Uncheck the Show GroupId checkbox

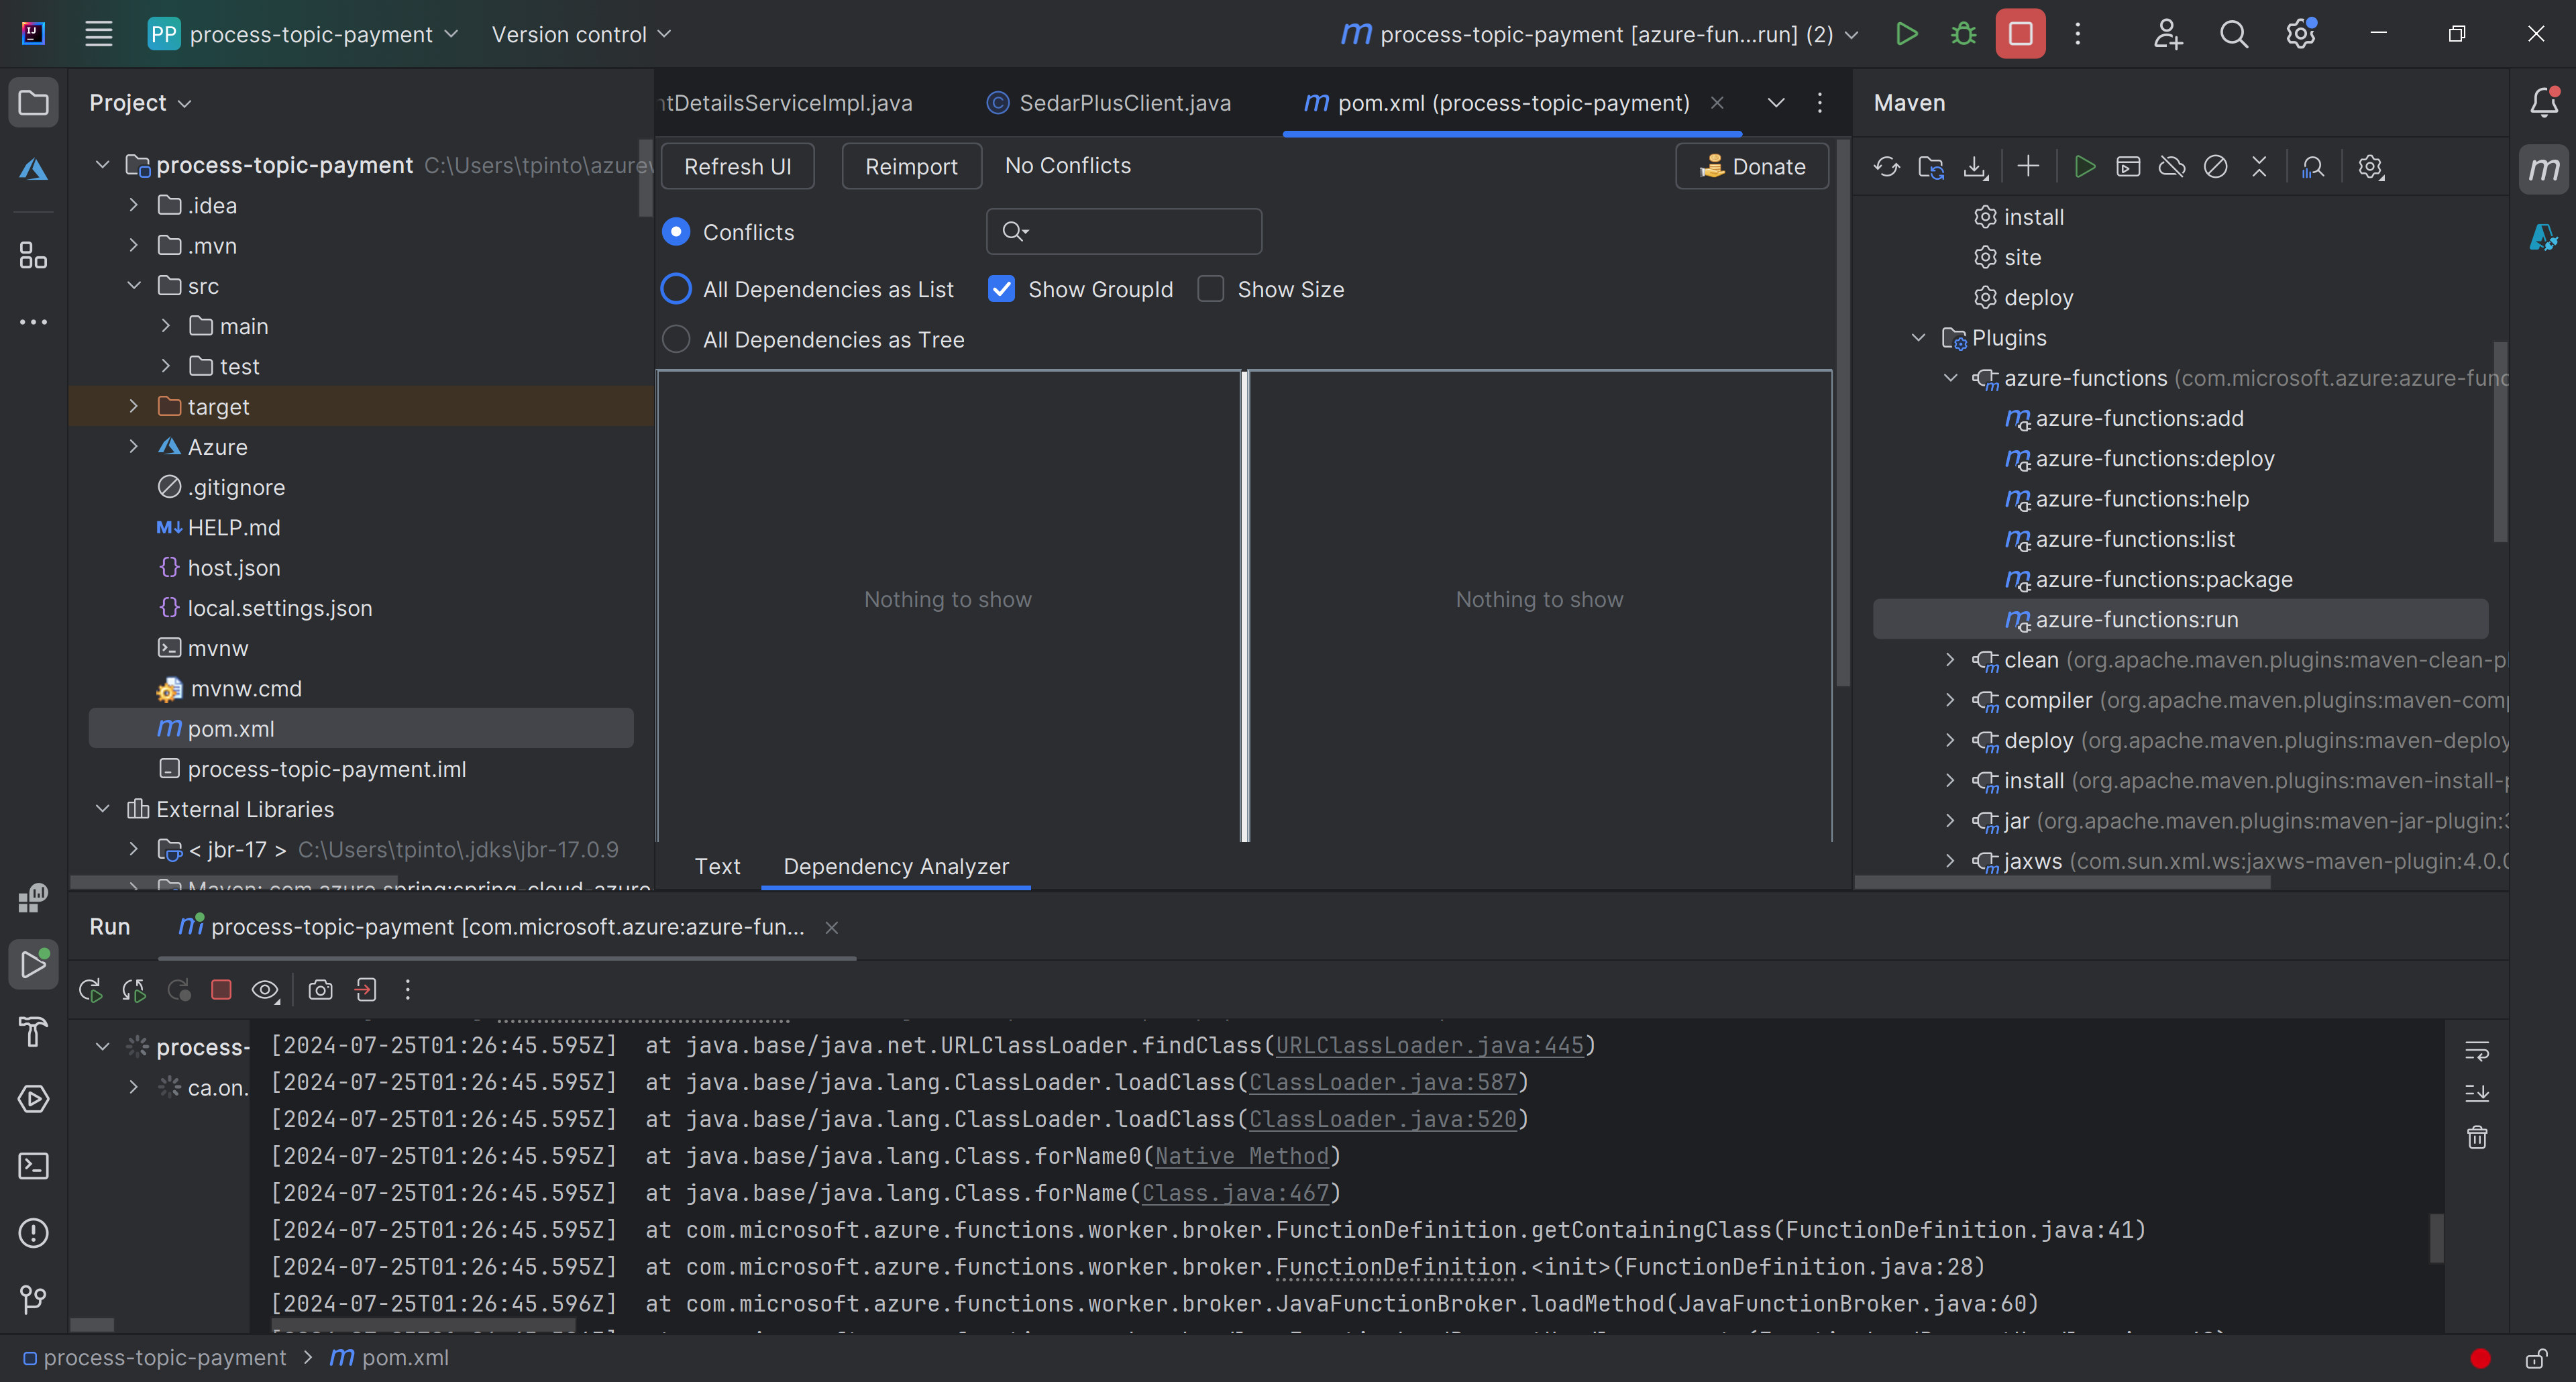(x=1001, y=289)
